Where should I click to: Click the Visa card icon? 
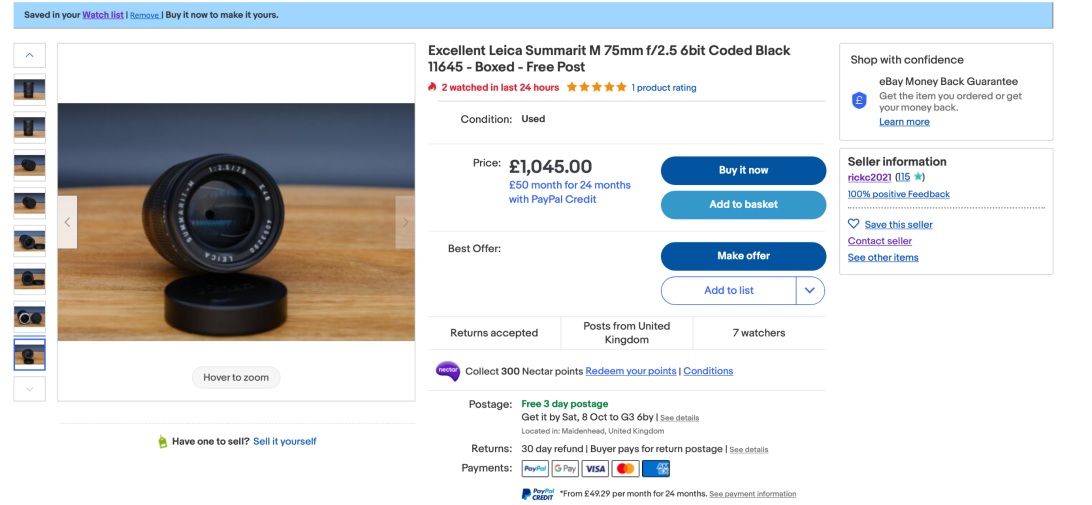point(596,468)
